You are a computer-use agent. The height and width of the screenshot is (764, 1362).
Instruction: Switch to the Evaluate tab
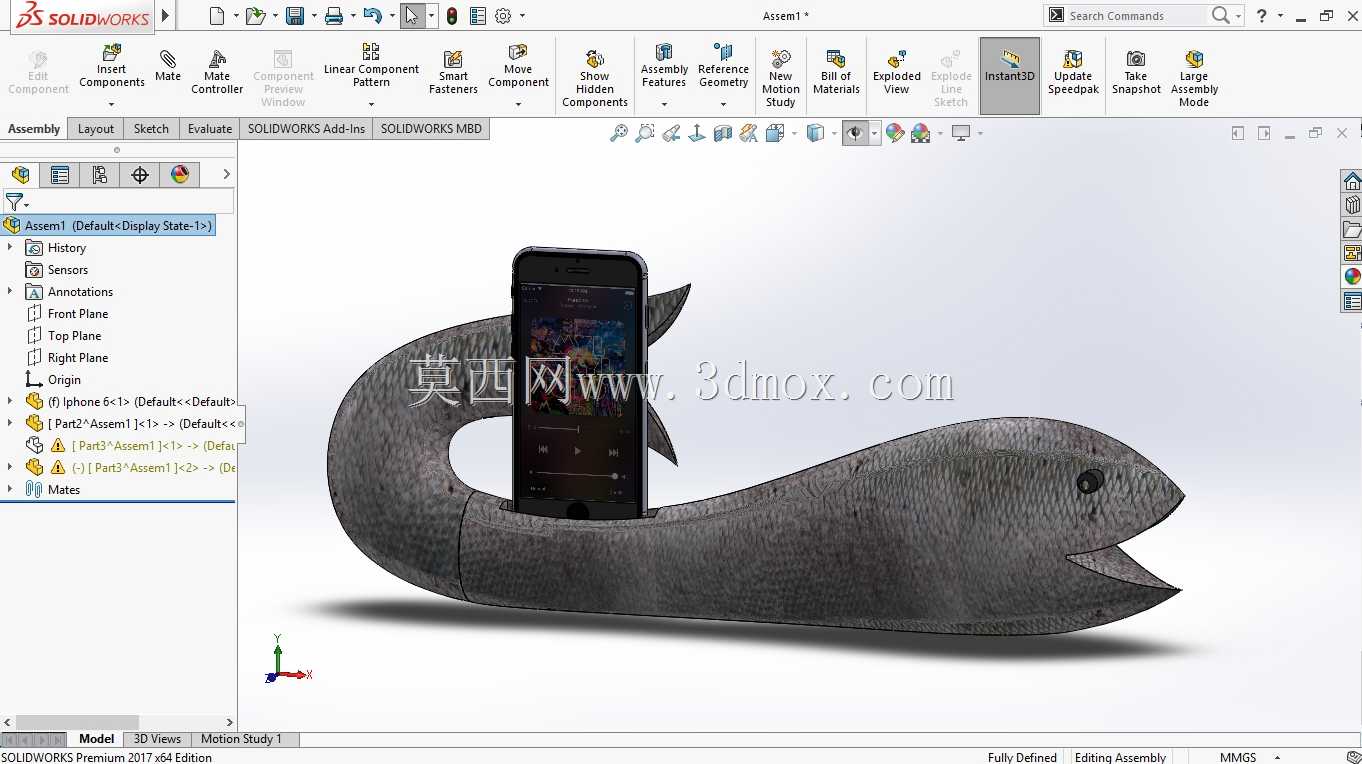coord(210,128)
